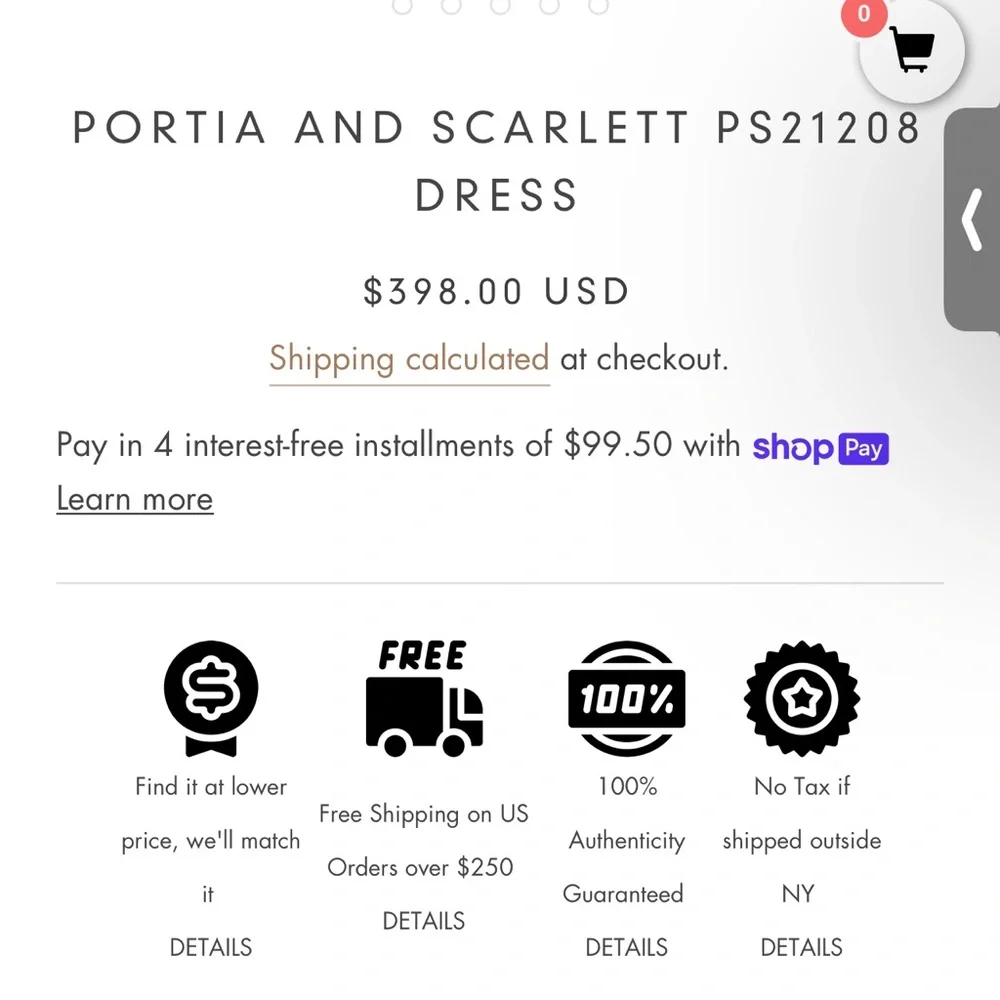Click the $398.00 USD price

point(497,292)
